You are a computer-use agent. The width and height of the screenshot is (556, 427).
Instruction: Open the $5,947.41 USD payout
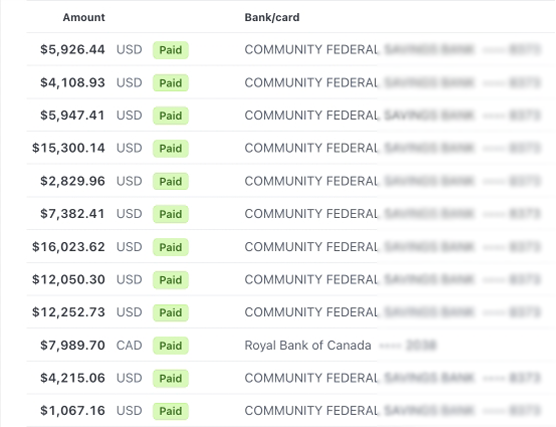[x=291, y=115]
